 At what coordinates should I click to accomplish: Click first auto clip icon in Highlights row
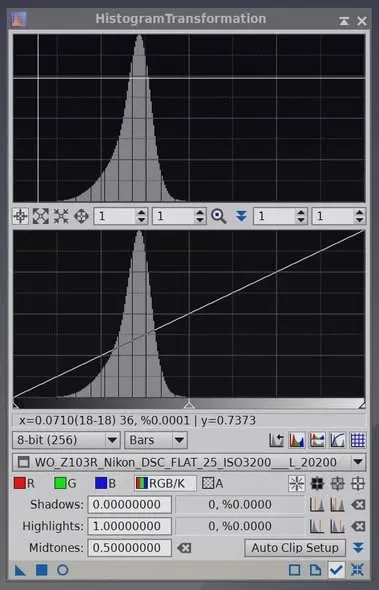pyautogui.click(x=317, y=526)
